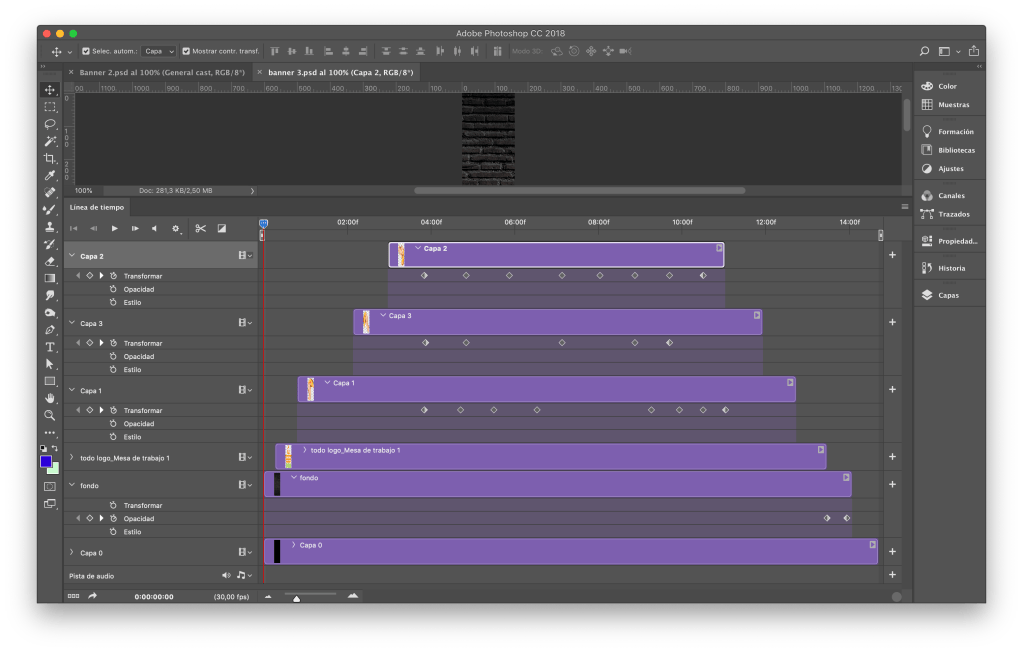Activate the Clone Stamp tool
Screen dimensions: 1023x652
pos(50,226)
